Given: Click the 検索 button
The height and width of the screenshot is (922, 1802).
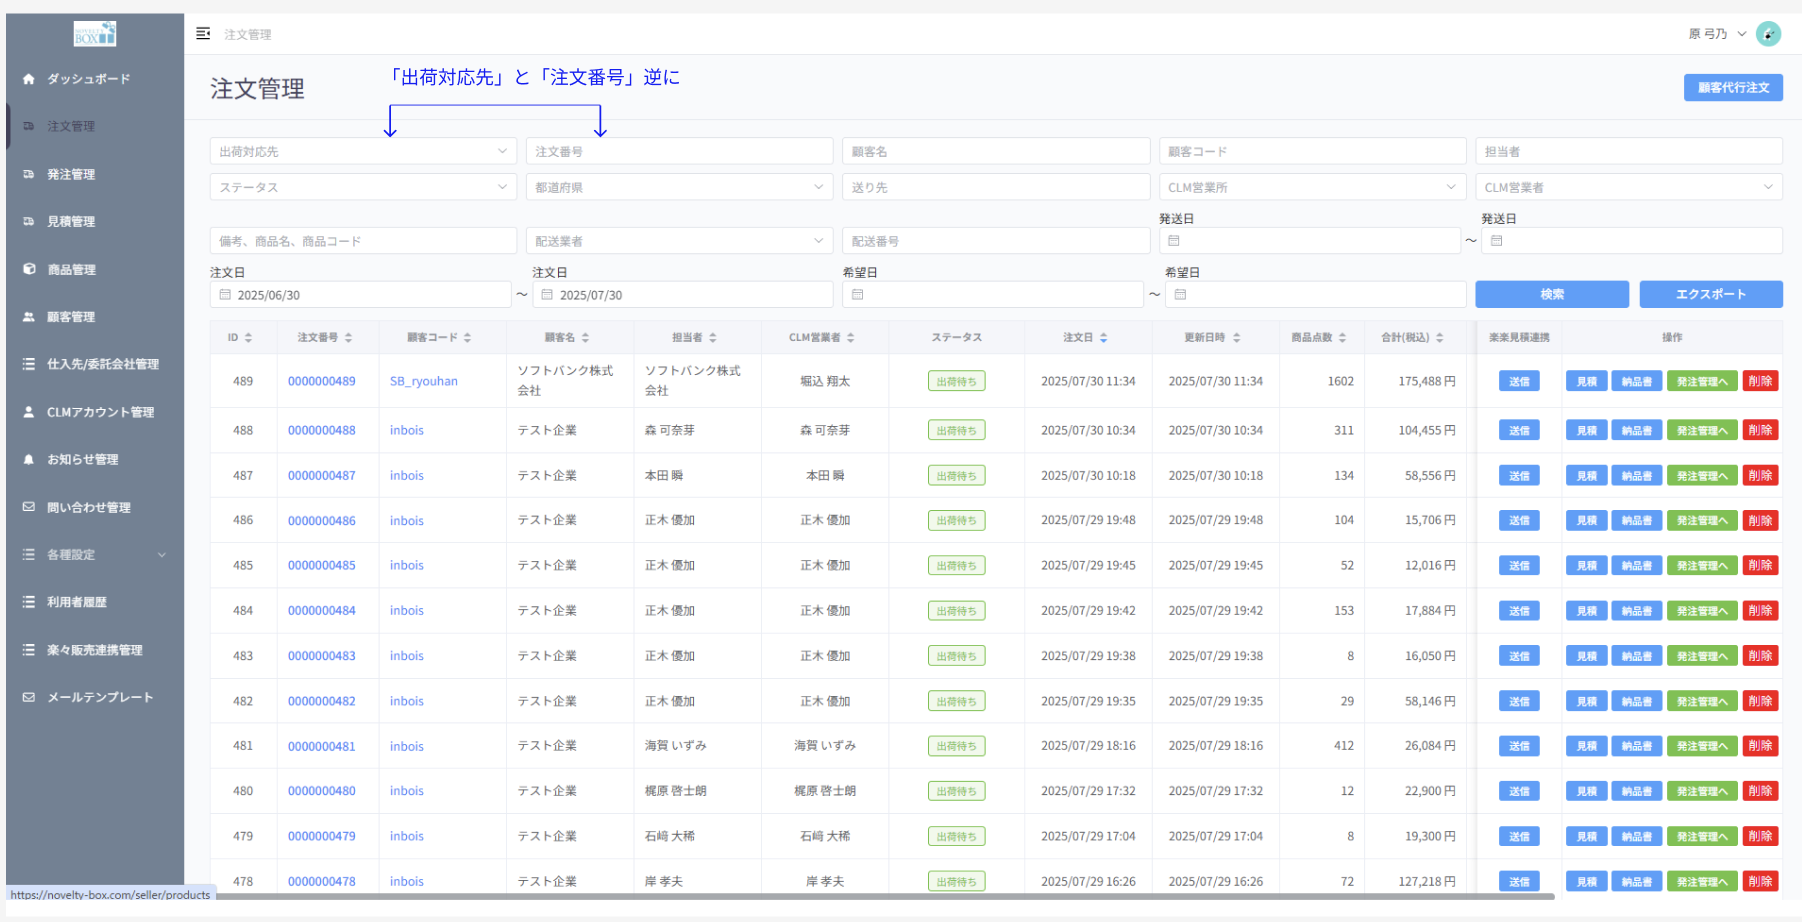Looking at the screenshot, I should [x=1551, y=294].
